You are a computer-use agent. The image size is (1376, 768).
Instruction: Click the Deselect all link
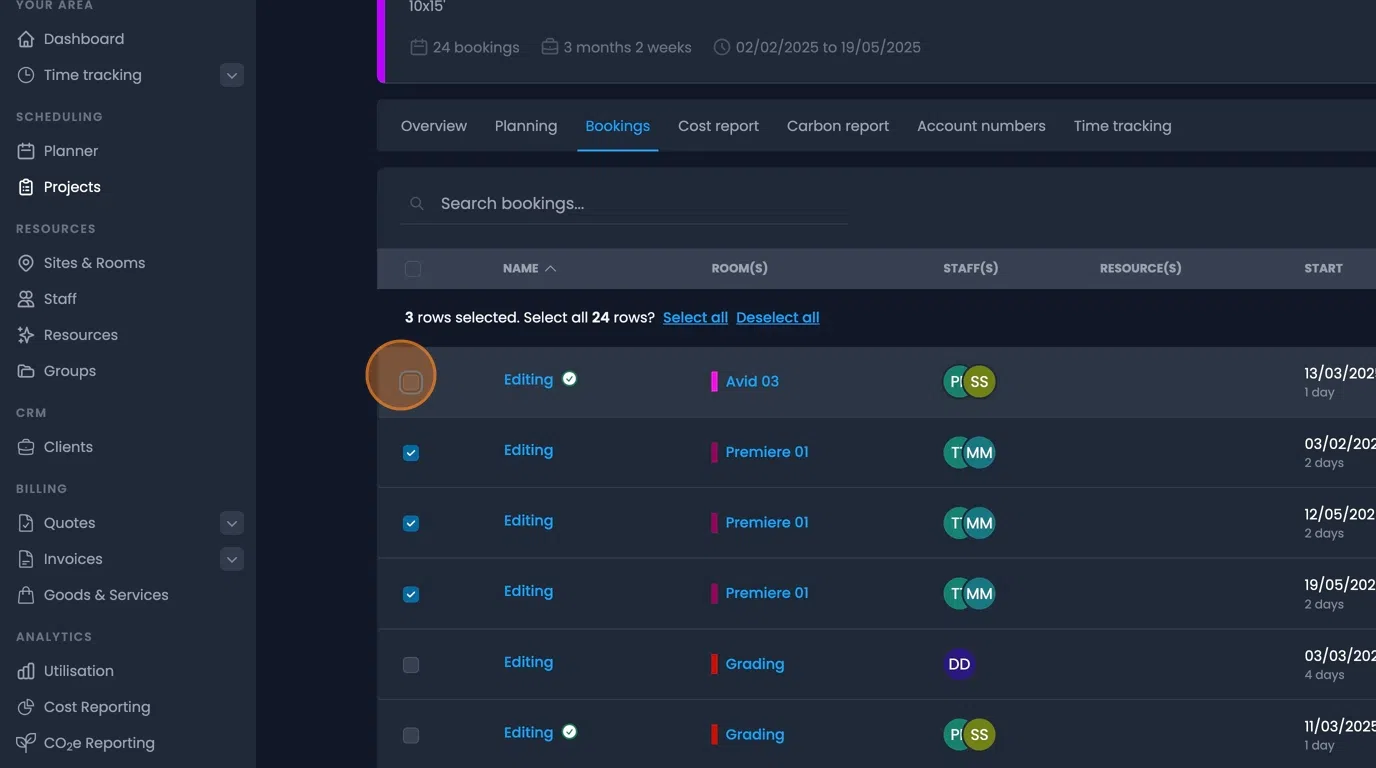click(777, 317)
